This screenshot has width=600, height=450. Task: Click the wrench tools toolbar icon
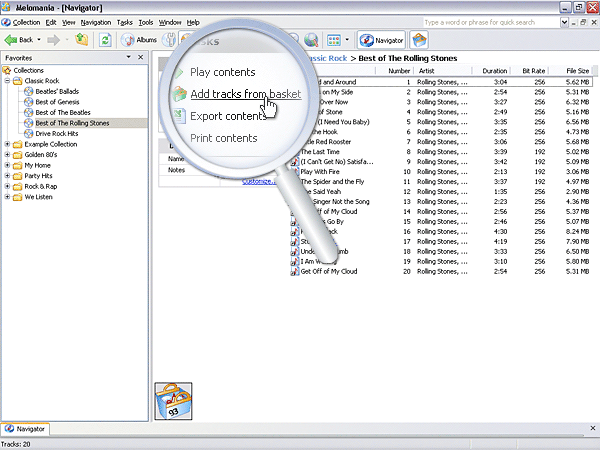169,40
